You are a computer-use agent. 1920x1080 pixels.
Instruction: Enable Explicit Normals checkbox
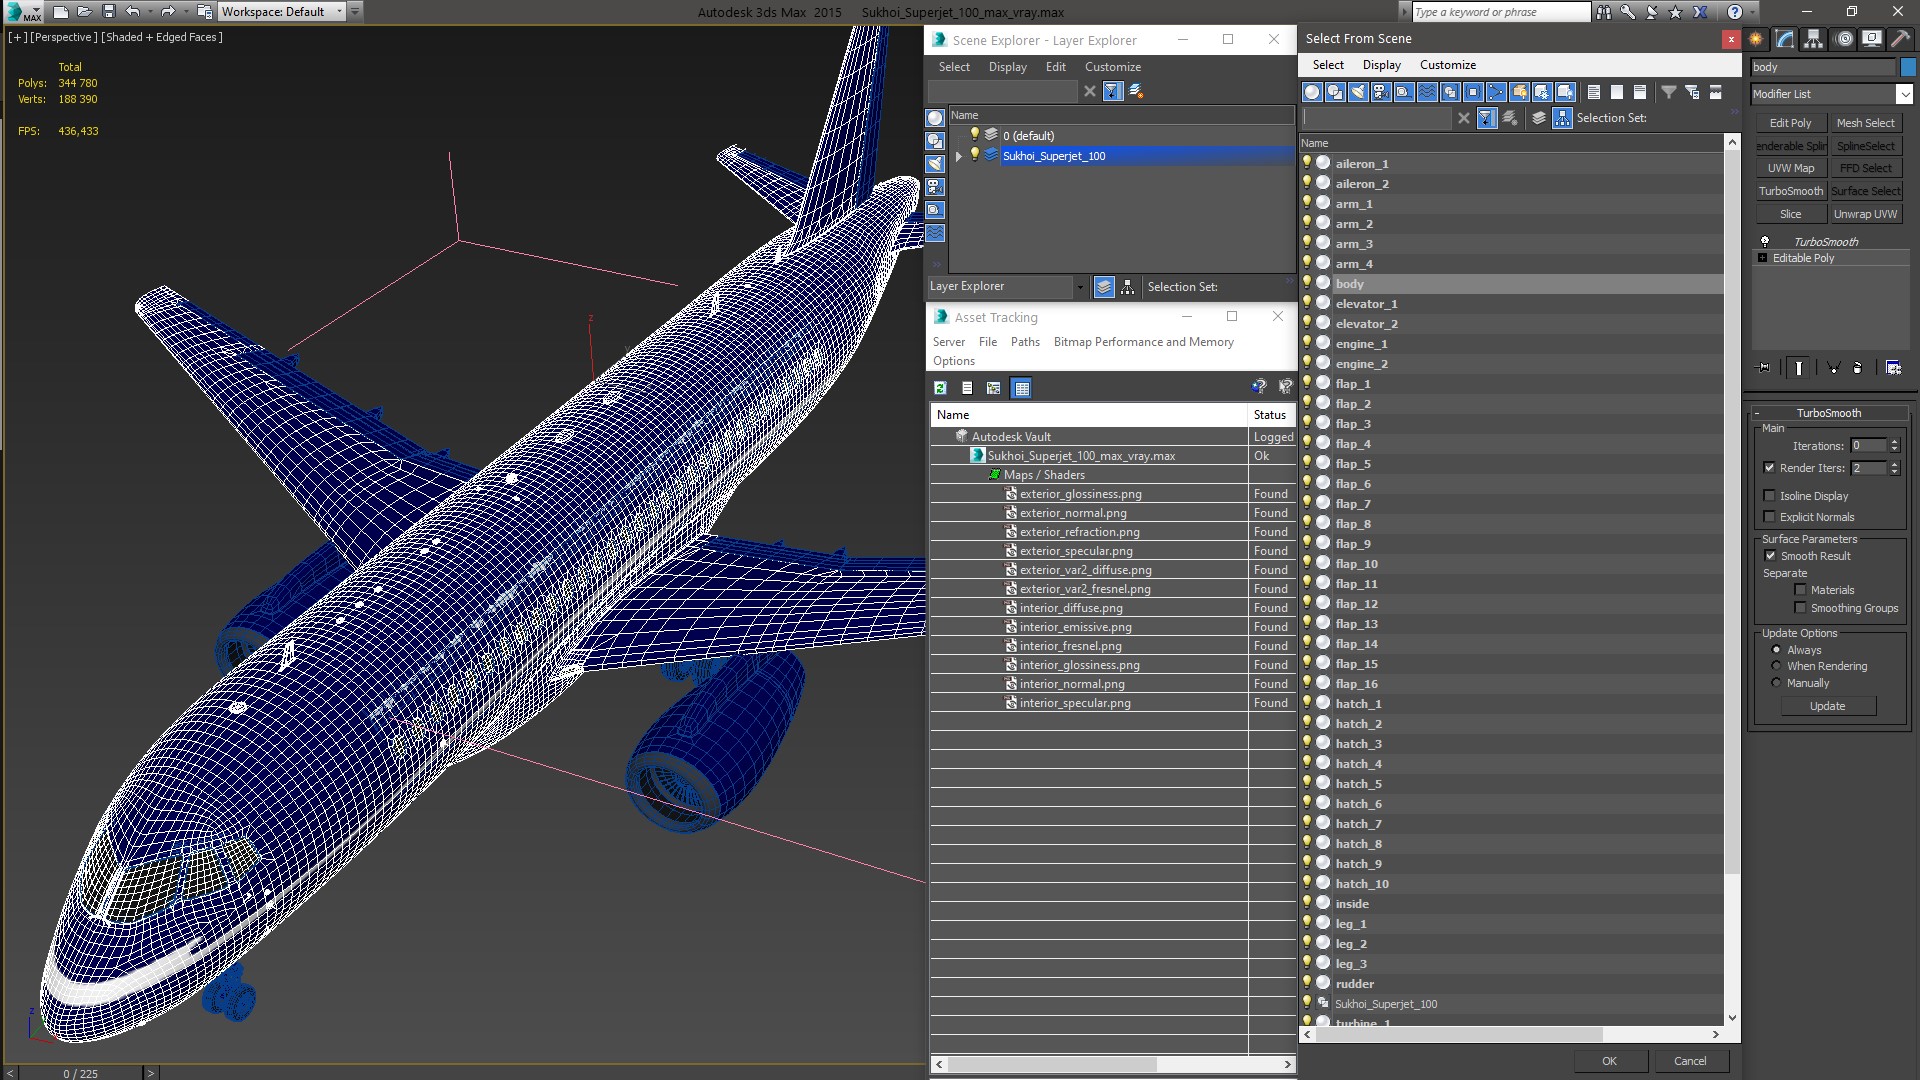[x=1769, y=516]
